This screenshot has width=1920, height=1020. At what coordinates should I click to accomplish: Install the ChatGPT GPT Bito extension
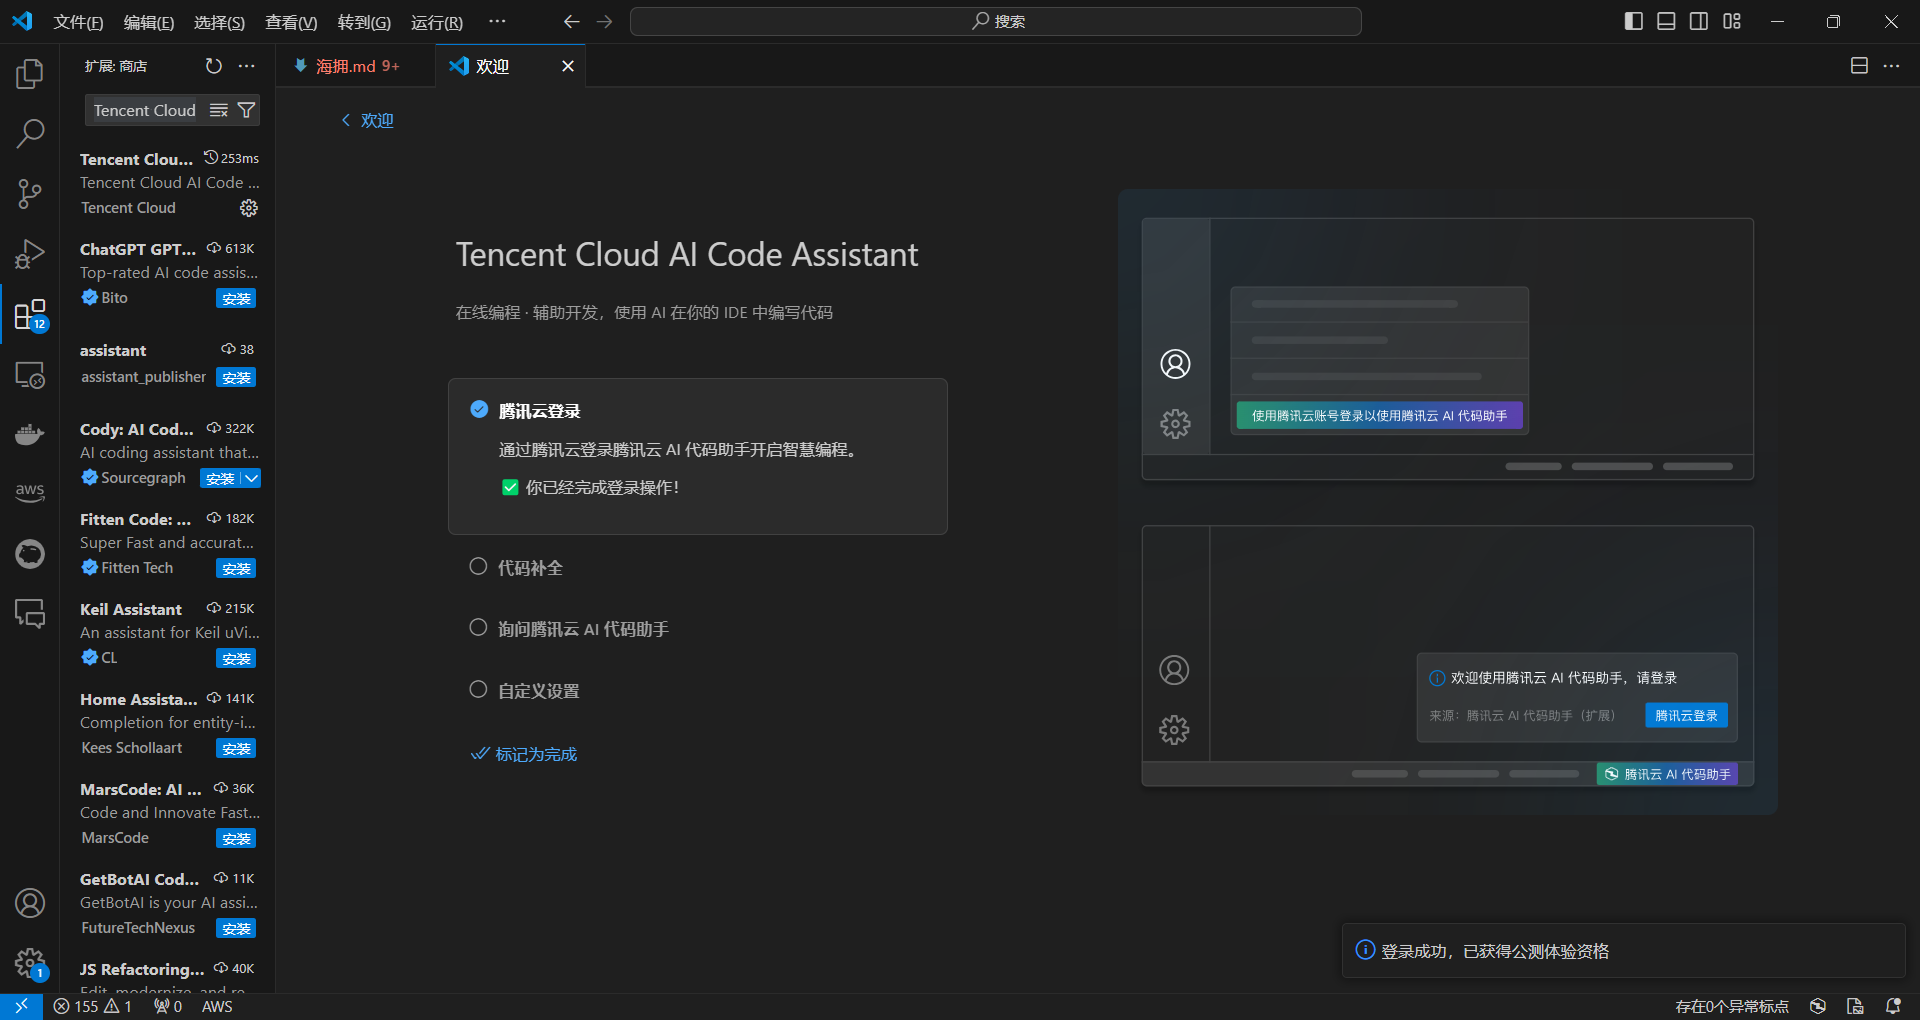point(236,298)
